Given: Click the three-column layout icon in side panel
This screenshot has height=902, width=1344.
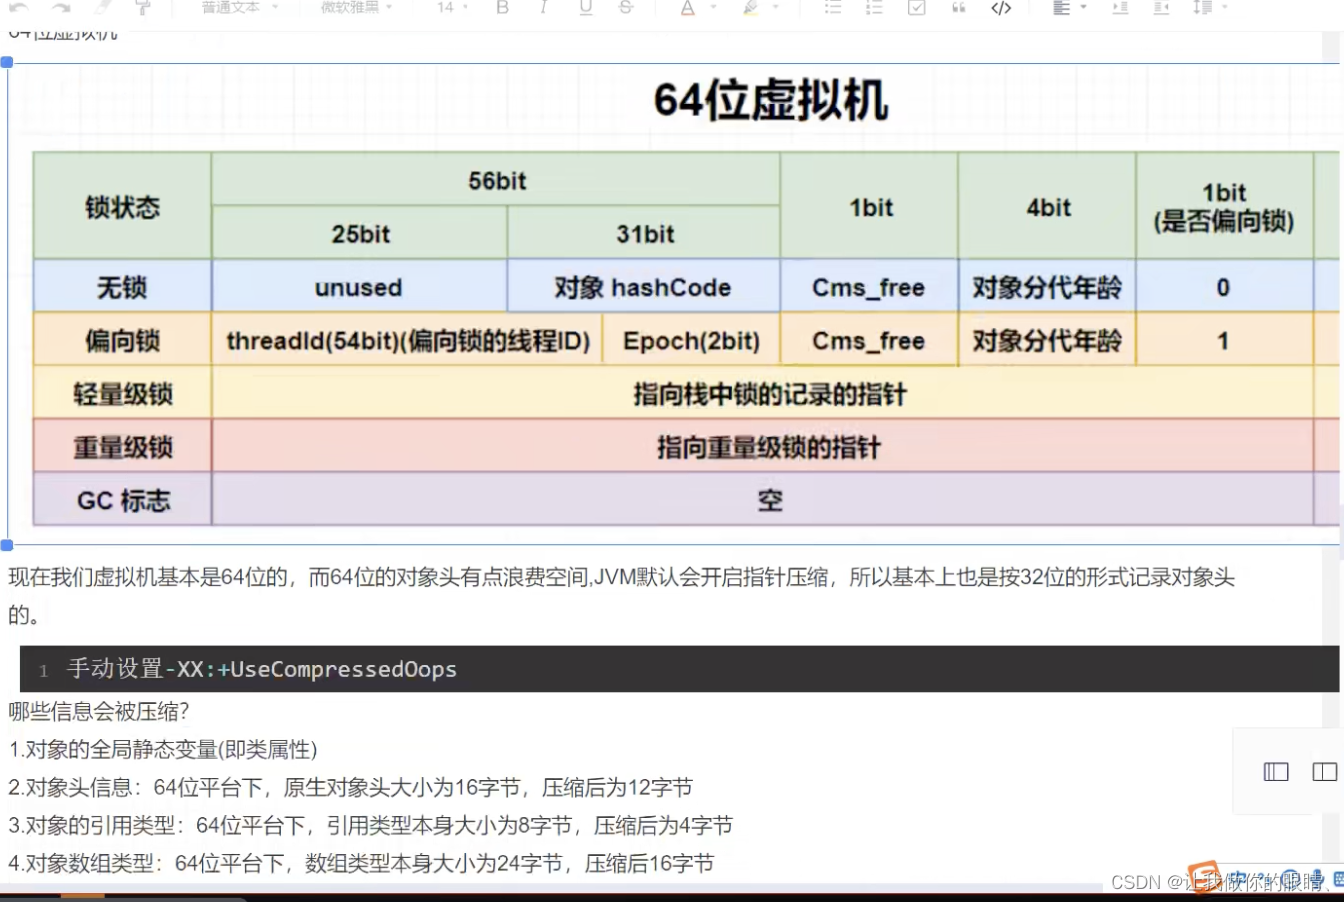Looking at the screenshot, I should pos(1276,771).
